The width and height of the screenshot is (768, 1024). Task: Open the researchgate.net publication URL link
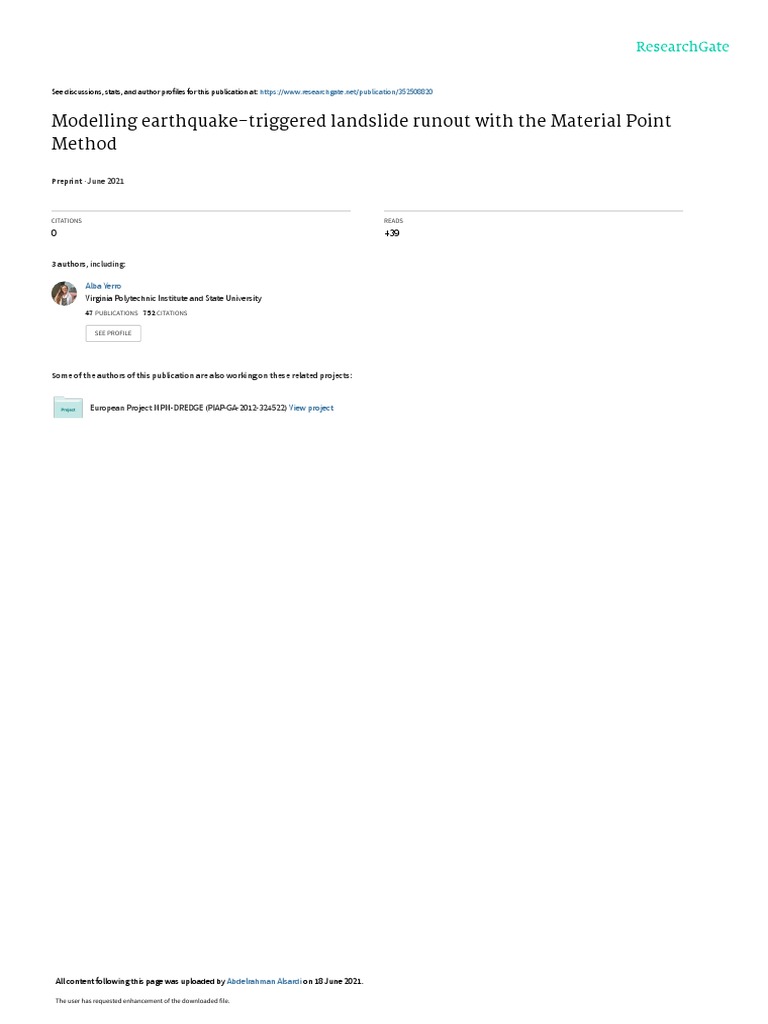[346, 92]
